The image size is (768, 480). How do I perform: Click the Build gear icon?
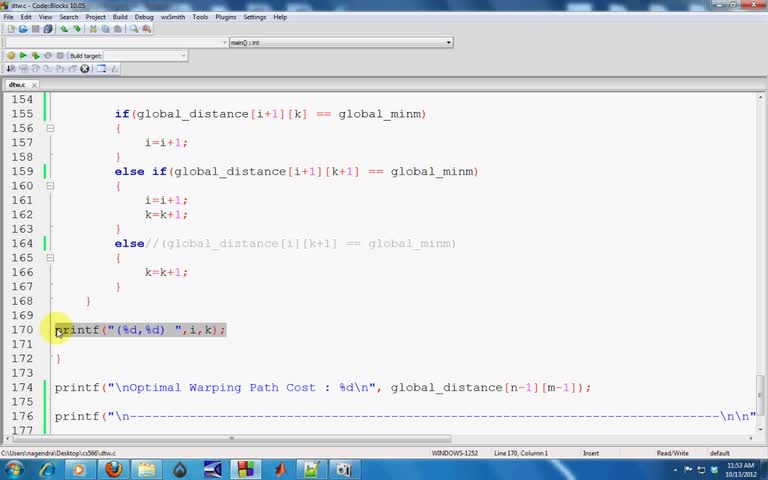coord(11,56)
